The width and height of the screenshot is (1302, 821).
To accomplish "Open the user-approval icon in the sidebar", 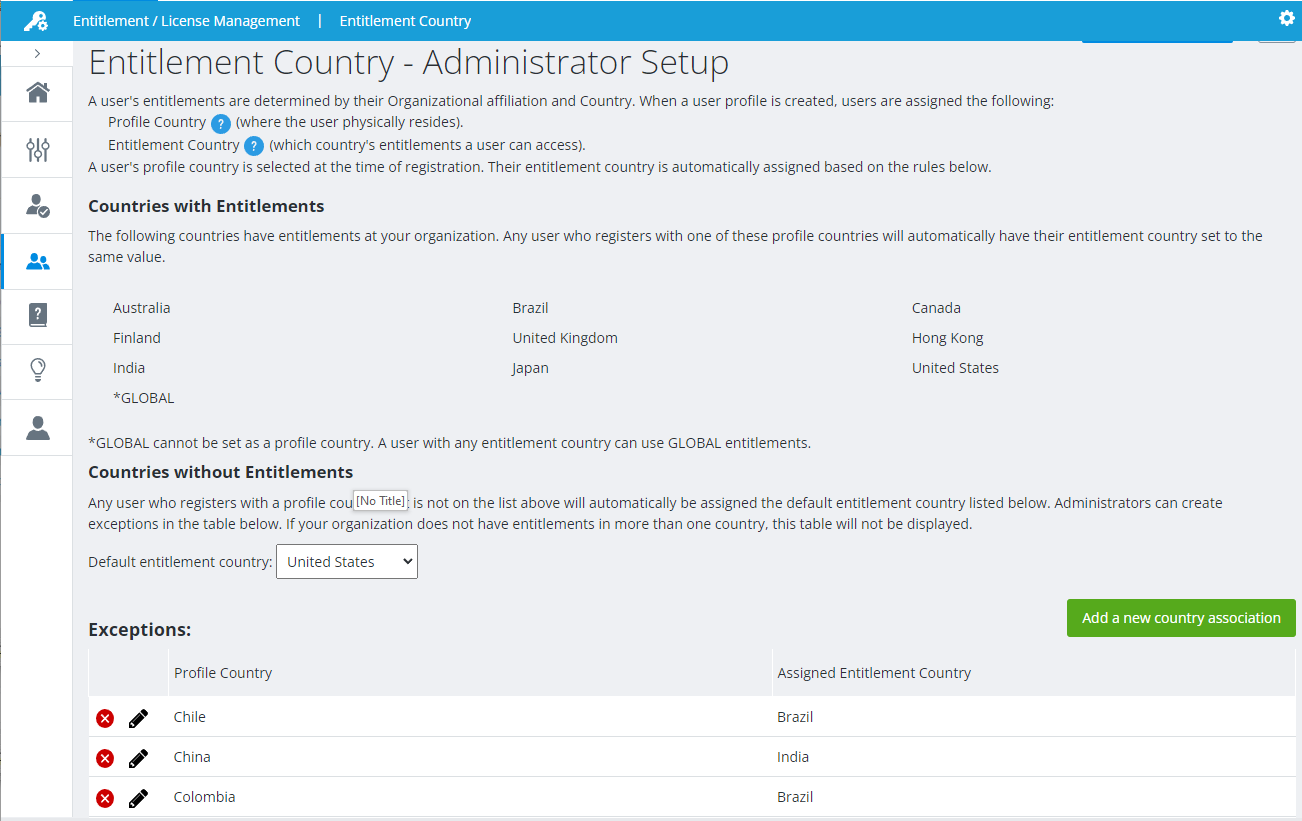I will (x=37, y=205).
